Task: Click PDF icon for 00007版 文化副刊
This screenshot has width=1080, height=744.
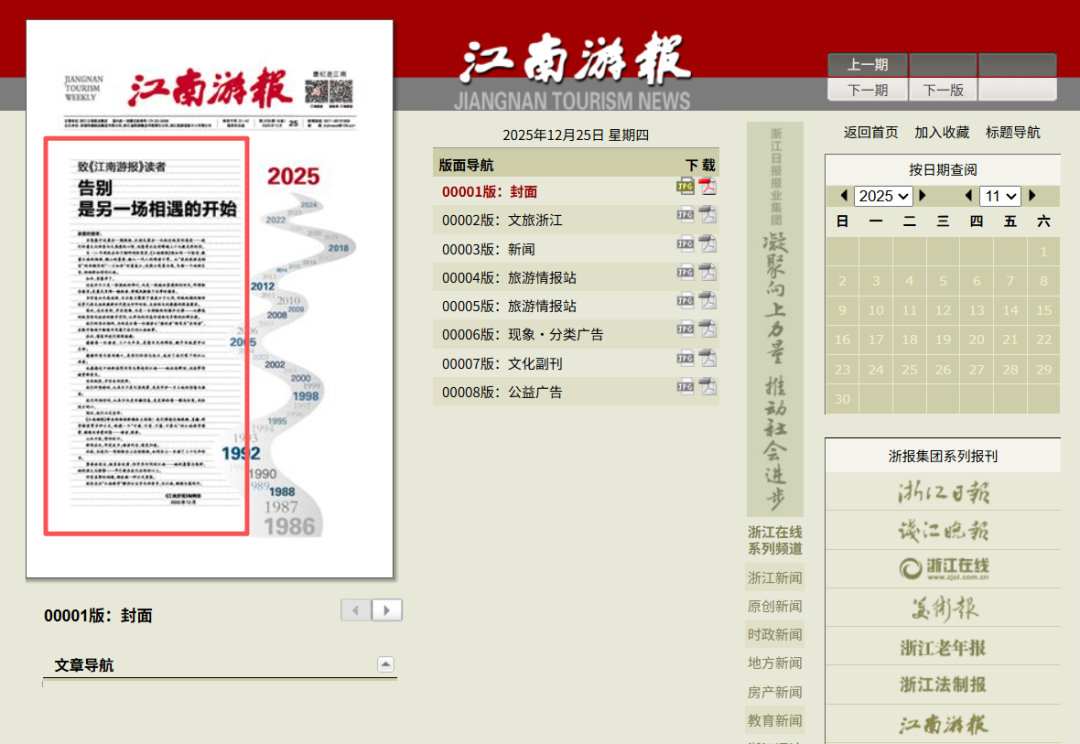Action: 708,358
